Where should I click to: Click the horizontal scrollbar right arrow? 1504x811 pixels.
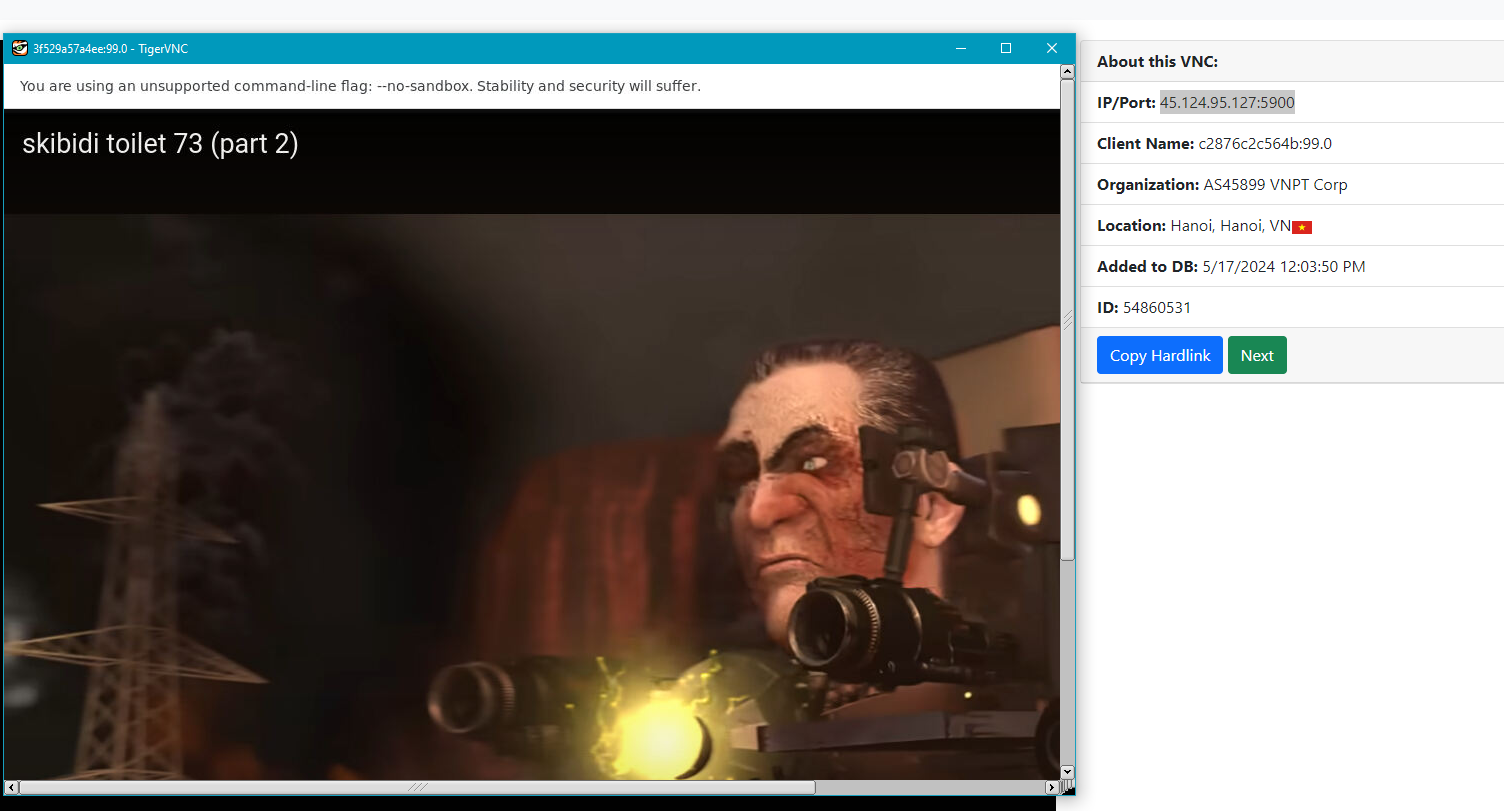(1051, 787)
